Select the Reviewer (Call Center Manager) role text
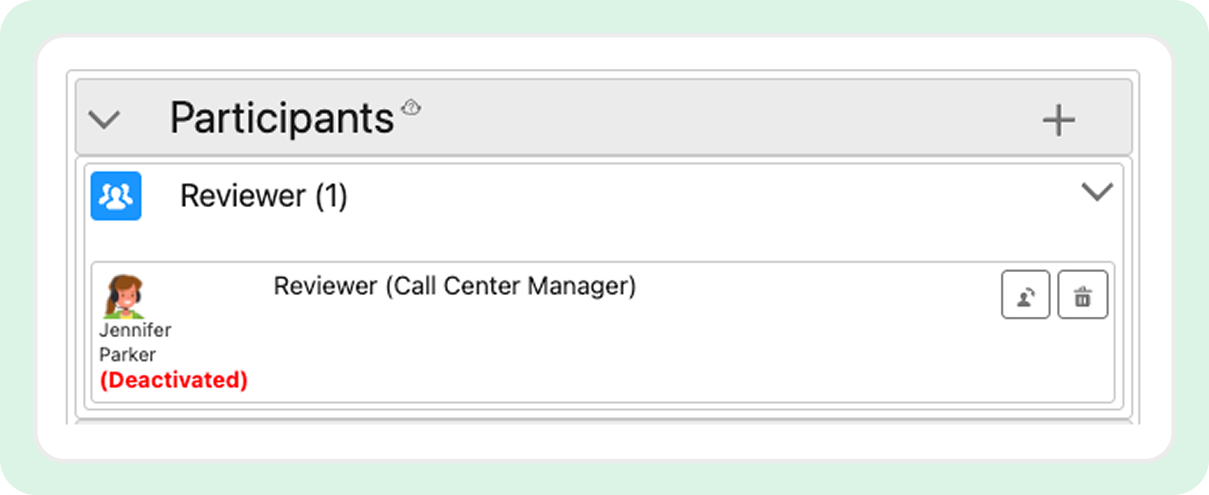This screenshot has width=1209, height=495. (455, 286)
